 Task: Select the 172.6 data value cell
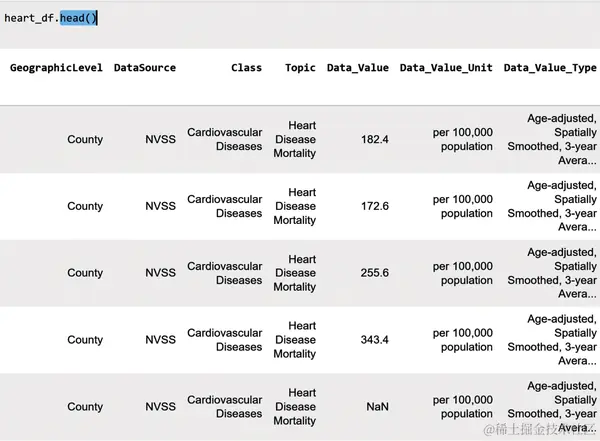click(x=375, y=206)
